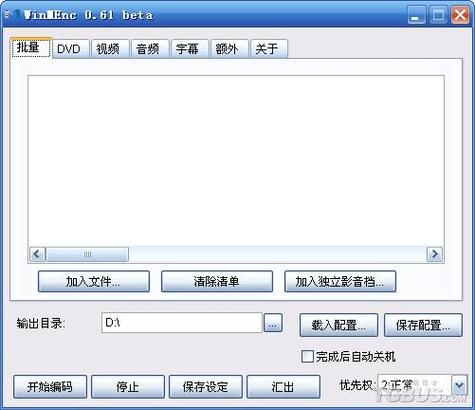This screenshot has width=475, height=410.
Task: Browse output directory with ... button
Action: tap(273, 323)
